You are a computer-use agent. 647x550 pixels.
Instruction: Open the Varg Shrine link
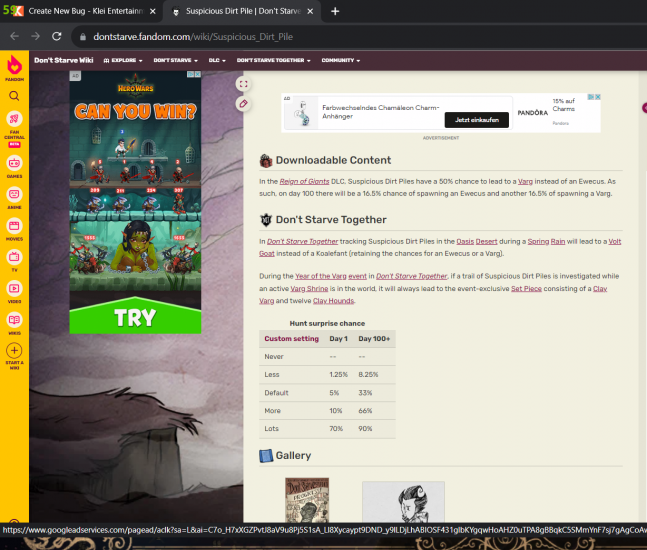point(309,288)
